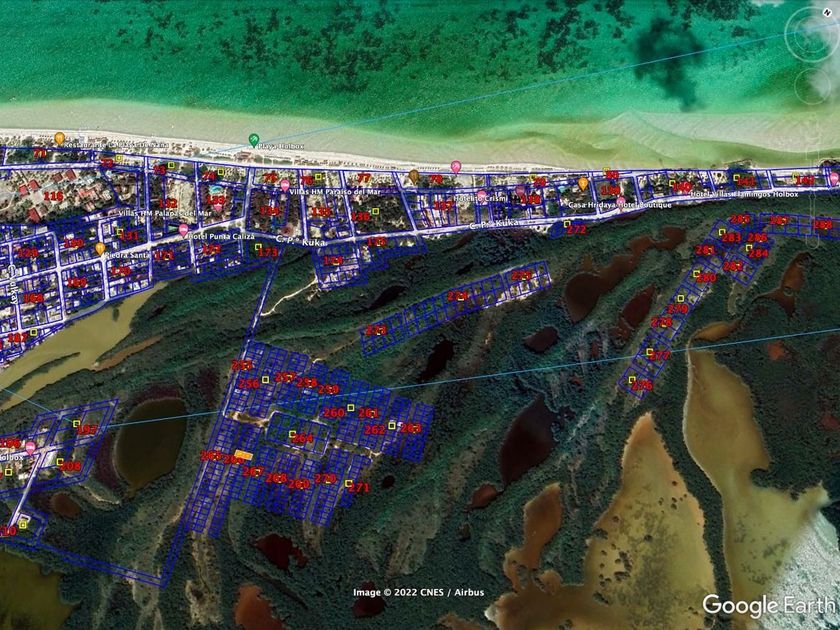
Task: Click the brown pin beside block 78
Action: tap(414, 176)
